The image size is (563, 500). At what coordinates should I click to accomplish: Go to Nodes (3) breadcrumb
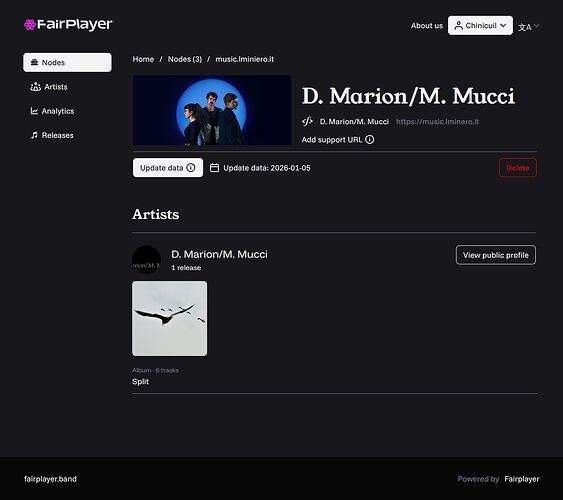[185, 59]
